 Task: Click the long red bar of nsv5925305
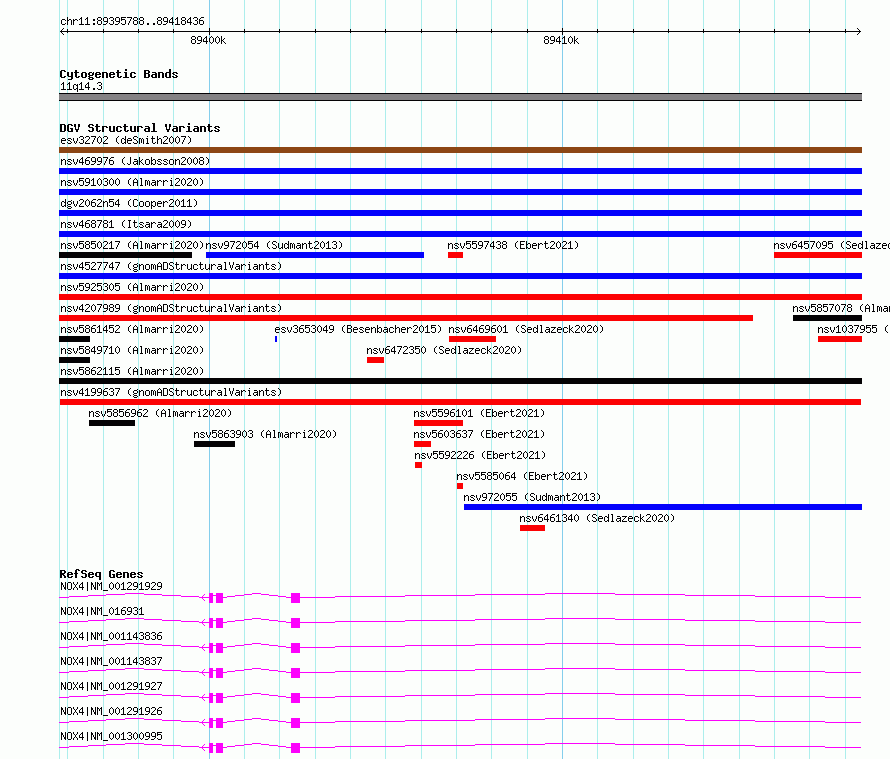(460, 297)
